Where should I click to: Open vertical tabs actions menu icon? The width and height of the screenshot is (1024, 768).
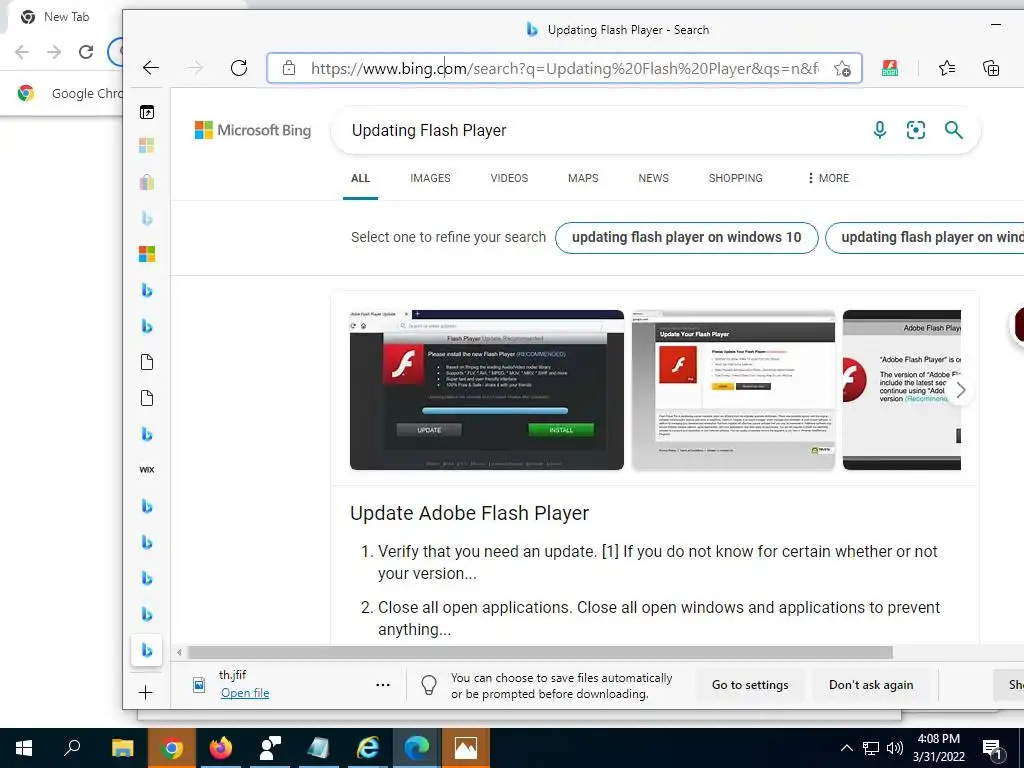147,112
